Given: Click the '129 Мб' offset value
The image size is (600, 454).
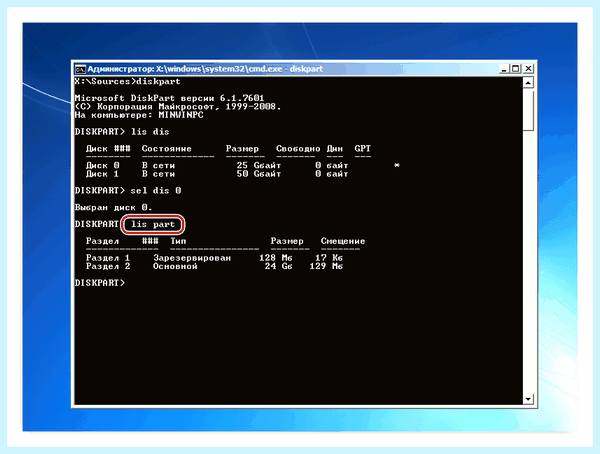Looking at the screenshot, I should click(x=326, y=266).
